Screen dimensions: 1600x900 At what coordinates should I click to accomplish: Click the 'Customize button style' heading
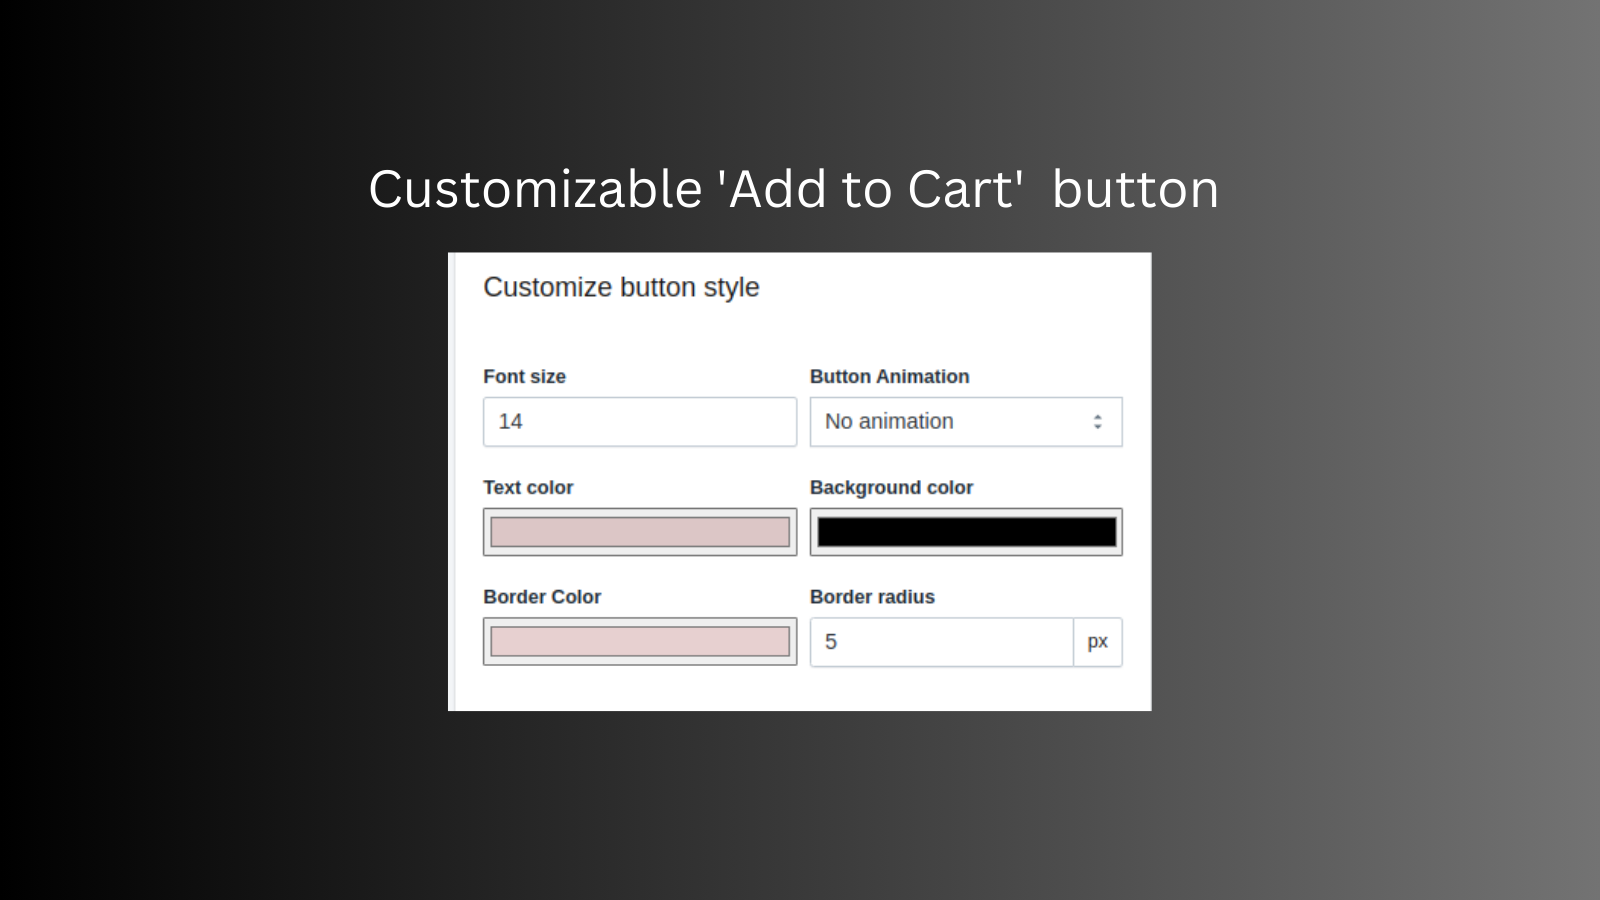(621, 288)
